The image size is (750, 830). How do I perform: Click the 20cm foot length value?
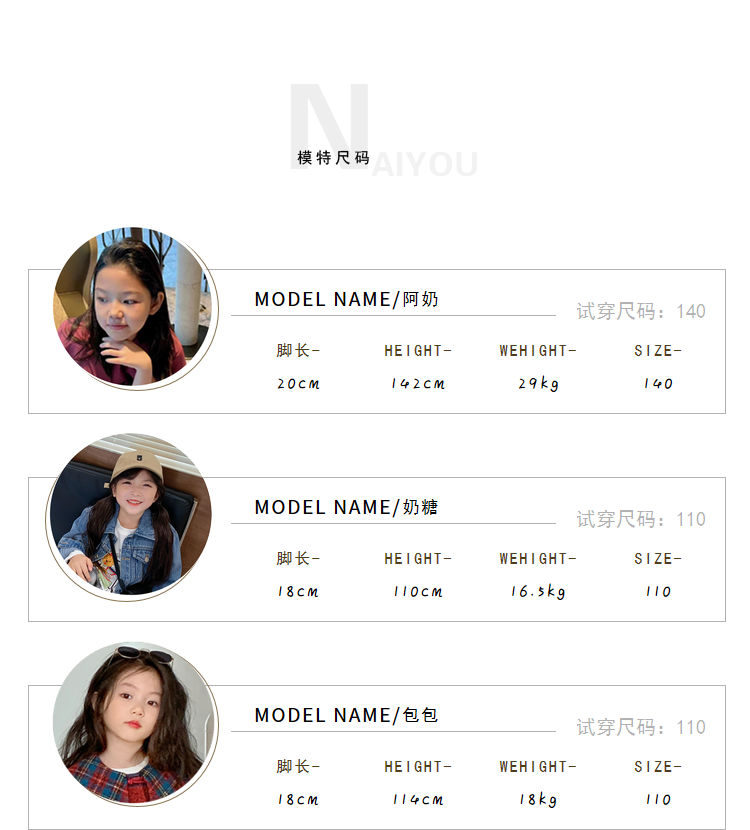tap(298, 384)
